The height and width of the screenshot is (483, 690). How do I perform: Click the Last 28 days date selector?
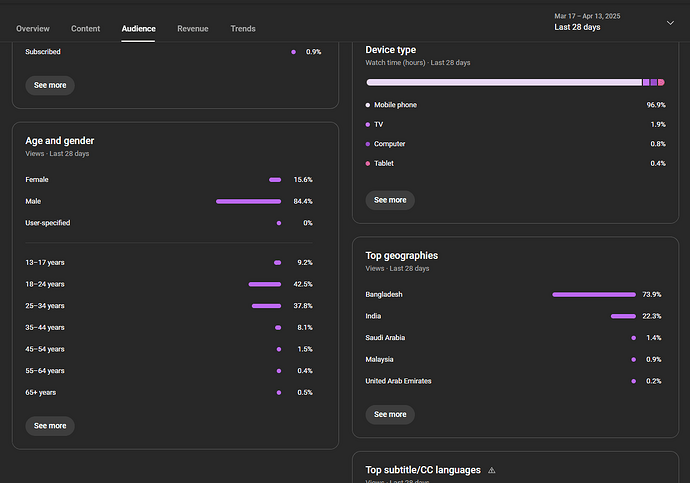(577, 27)
